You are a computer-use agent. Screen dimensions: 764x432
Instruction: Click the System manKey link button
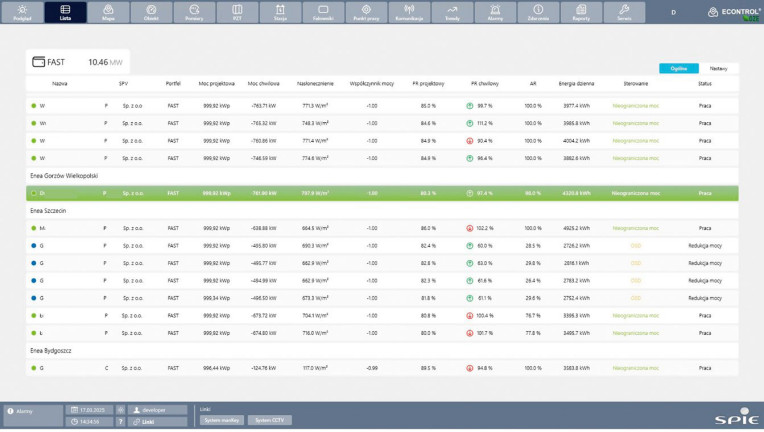pyautogui.click(x=221, y=420)
